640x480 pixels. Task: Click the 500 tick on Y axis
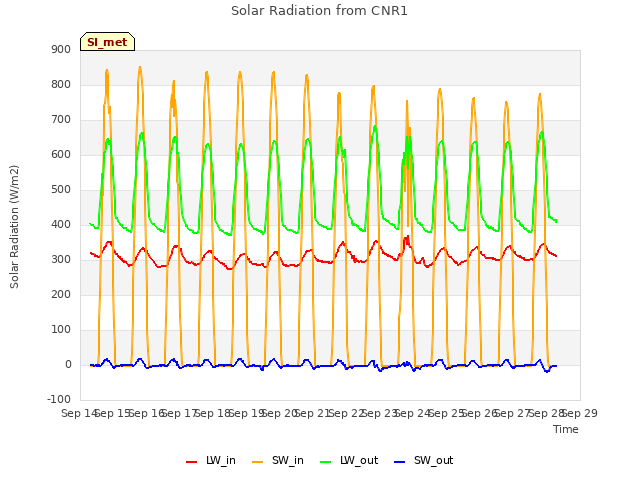61,190
